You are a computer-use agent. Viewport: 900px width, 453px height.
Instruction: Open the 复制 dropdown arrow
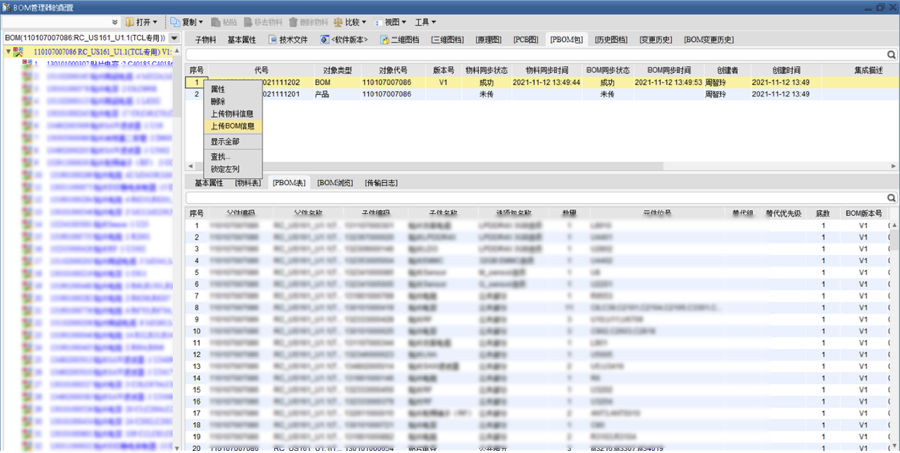click(200, 22)
